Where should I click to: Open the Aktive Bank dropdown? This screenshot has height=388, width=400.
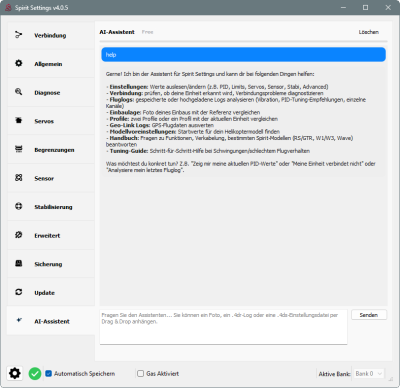(369, 374)
